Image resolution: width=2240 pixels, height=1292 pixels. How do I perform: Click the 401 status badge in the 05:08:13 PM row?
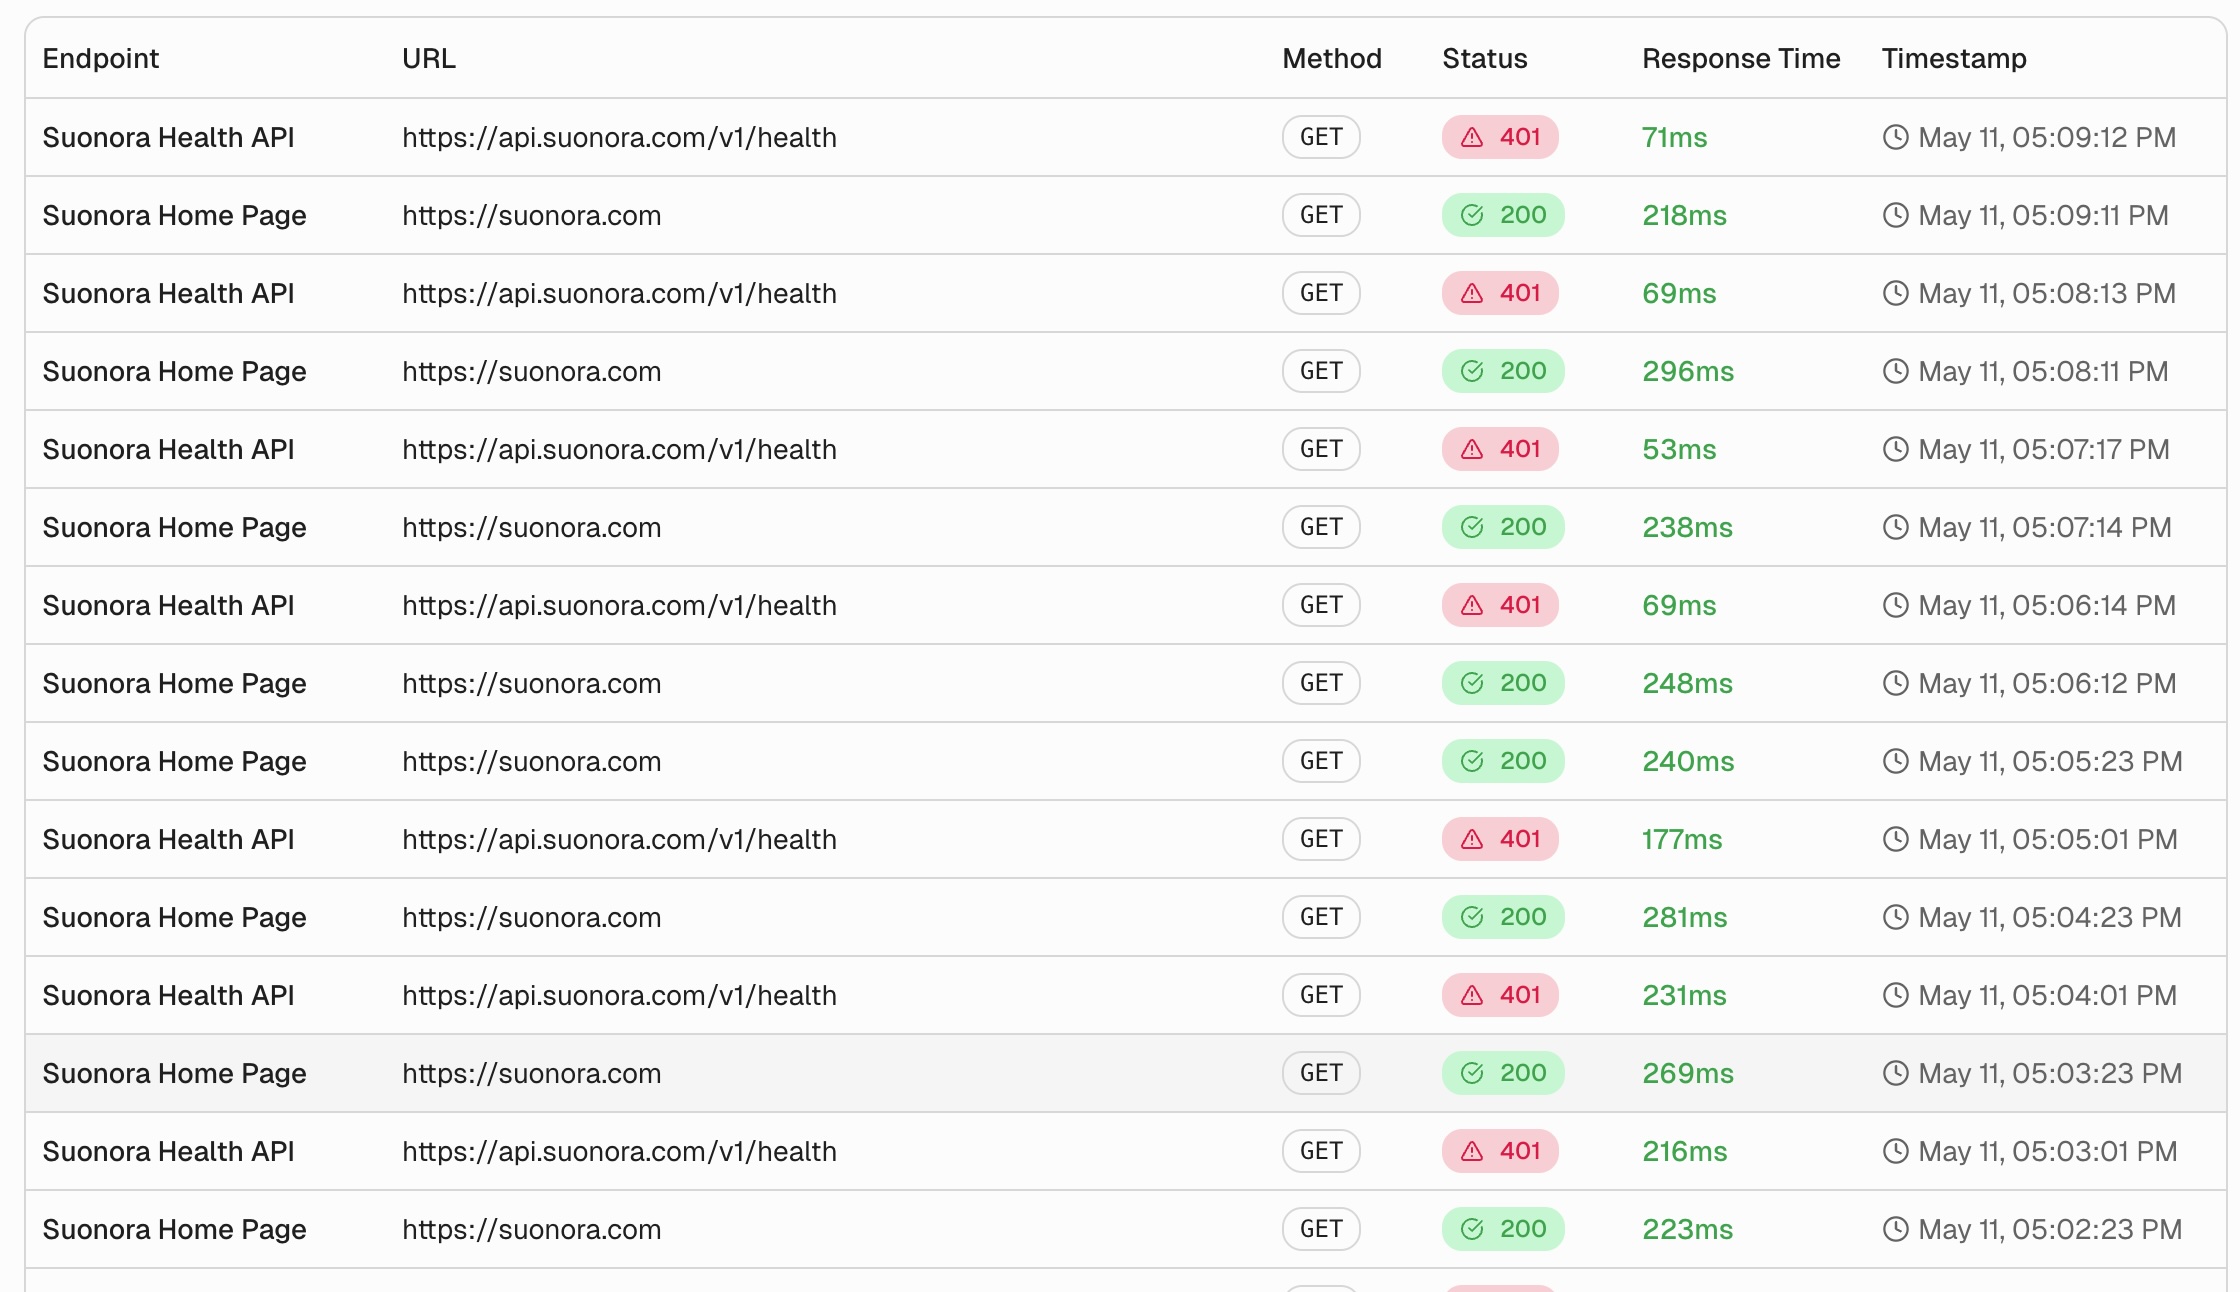click(1500, 293)
